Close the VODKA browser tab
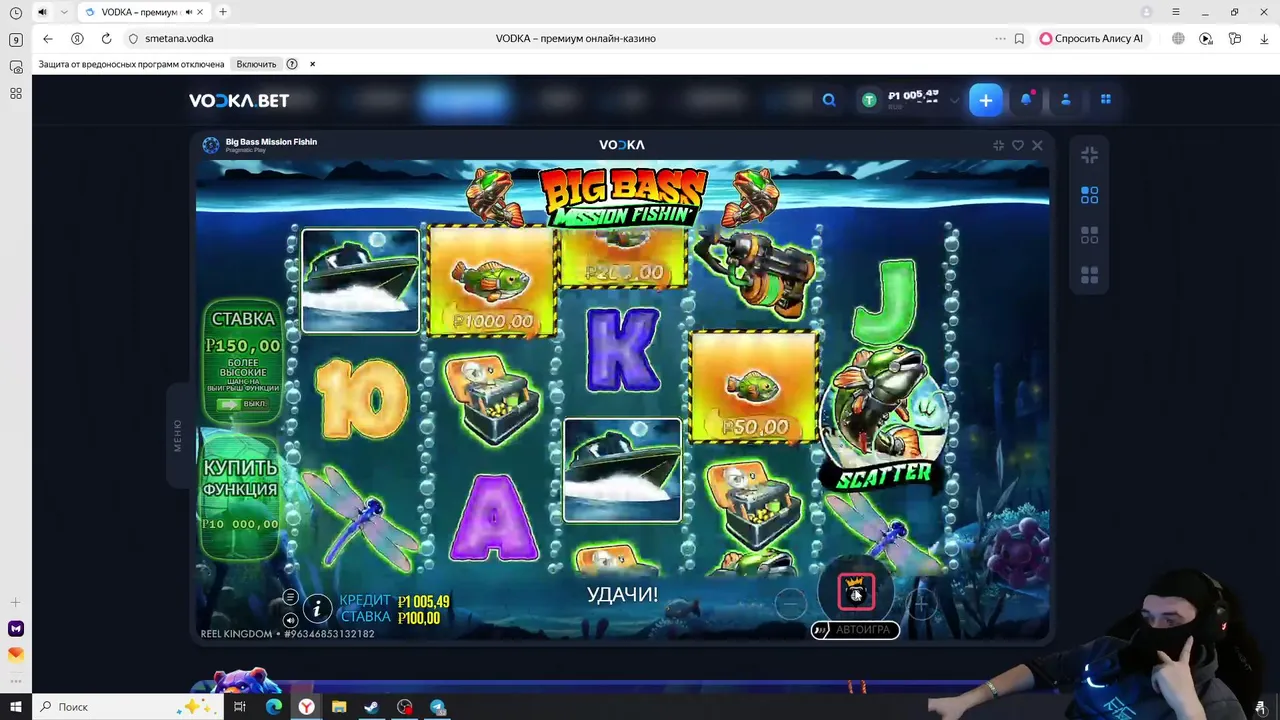1280x720 pixels. (x=201, y=12)
